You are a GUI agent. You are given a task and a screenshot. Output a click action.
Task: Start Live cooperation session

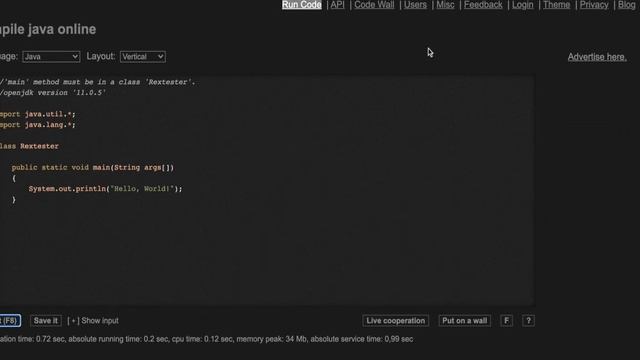pyautogui.click(x=396, y=321)
